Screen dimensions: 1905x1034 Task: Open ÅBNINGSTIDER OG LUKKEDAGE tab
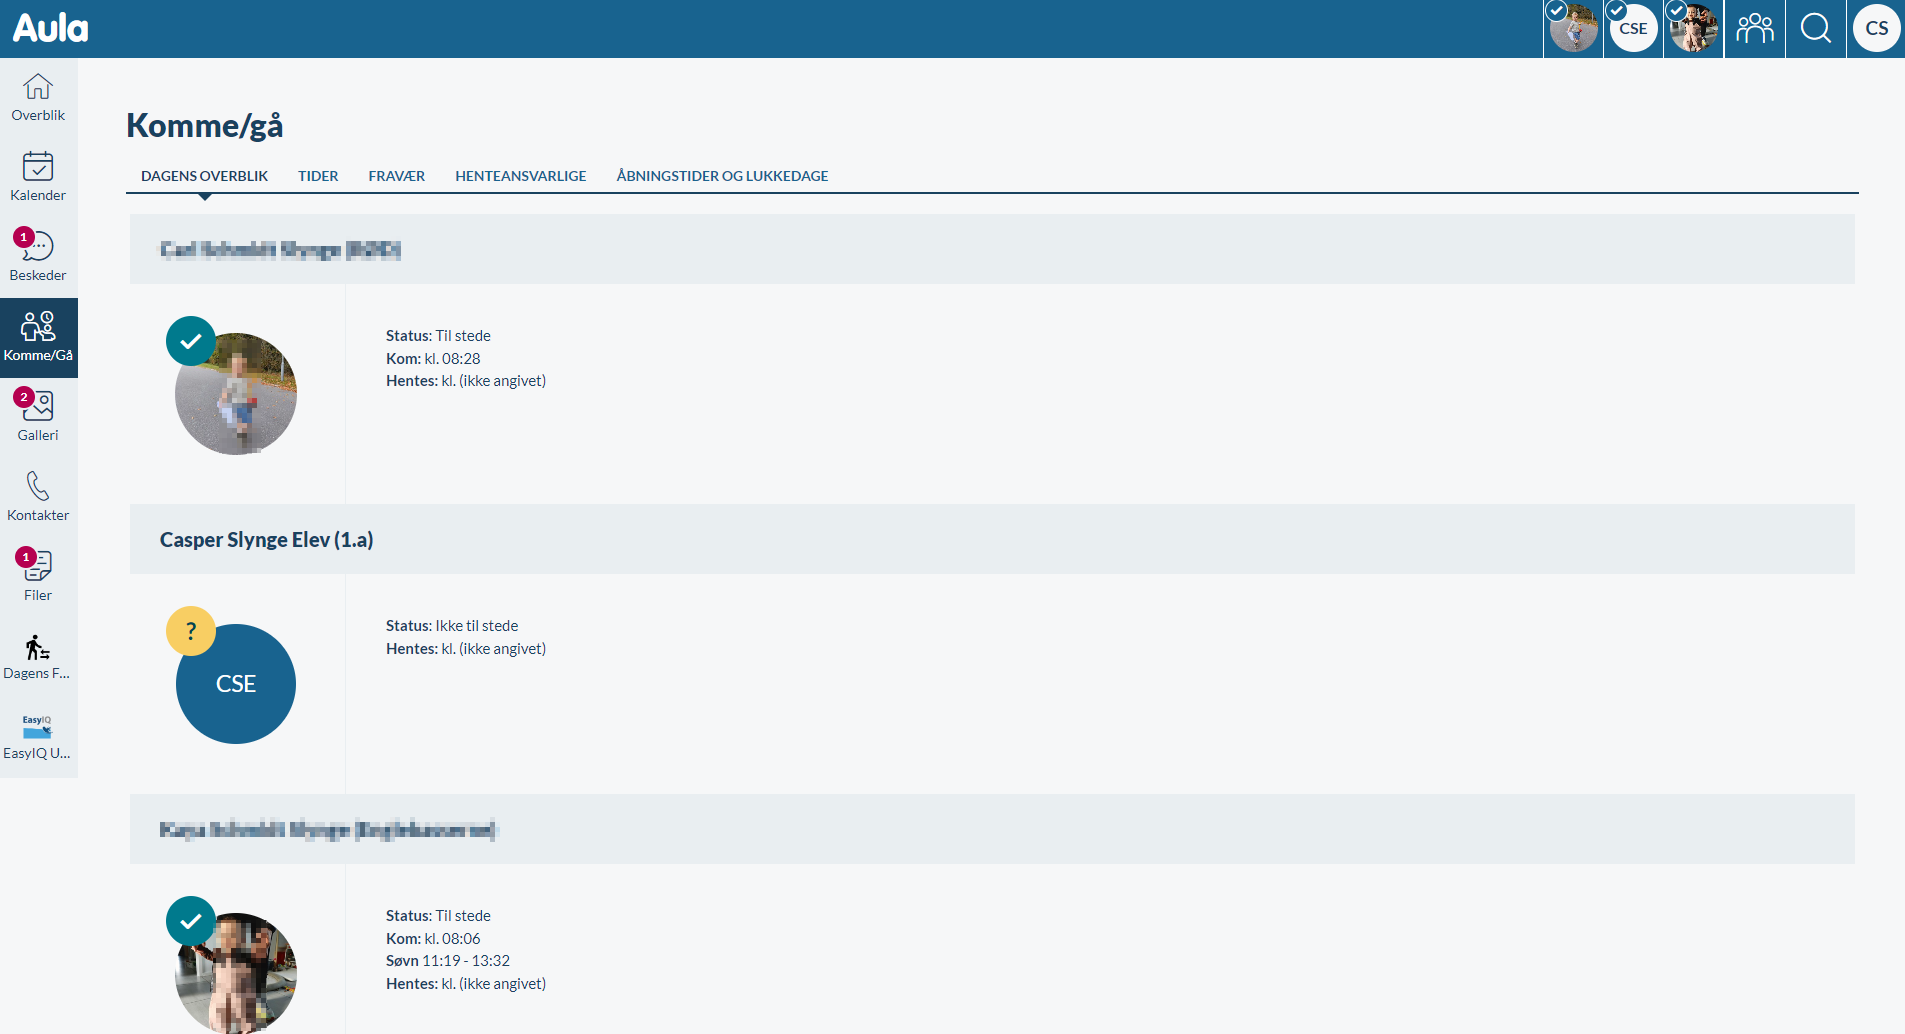coord(722,176)
